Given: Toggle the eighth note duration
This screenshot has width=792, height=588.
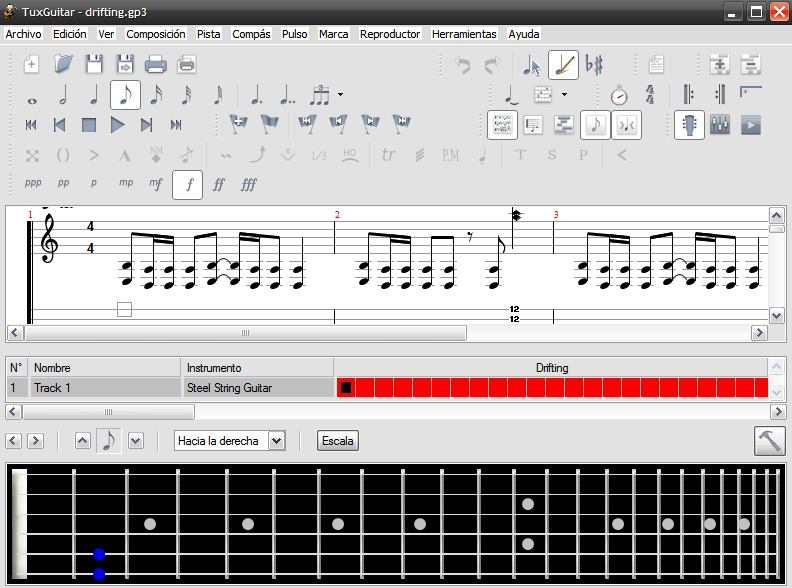Looking at the screenshot, I should point(125,95).
